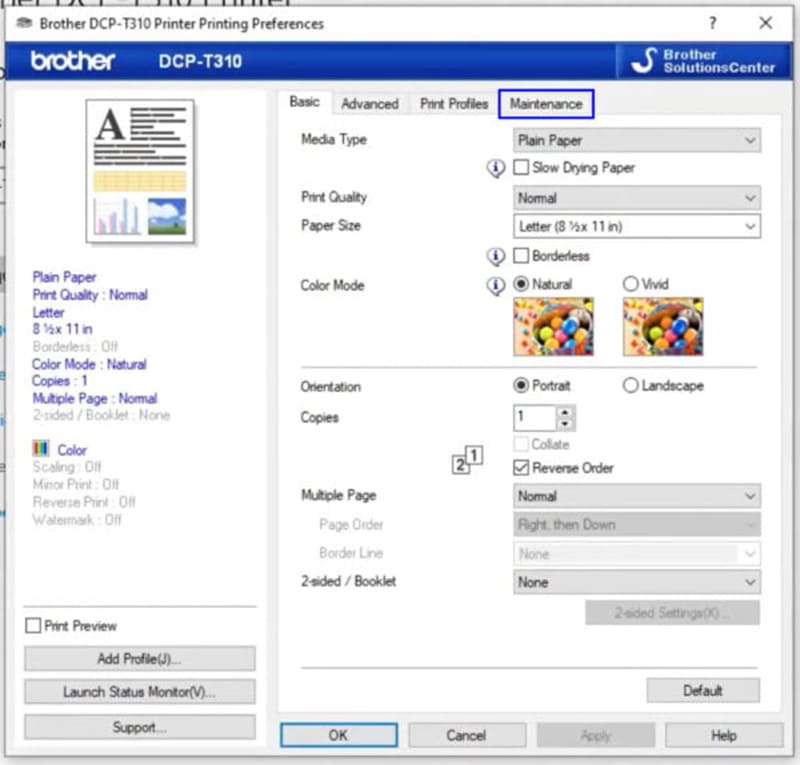
Task: Click the Help button
Action: click(x=724, y=735)
